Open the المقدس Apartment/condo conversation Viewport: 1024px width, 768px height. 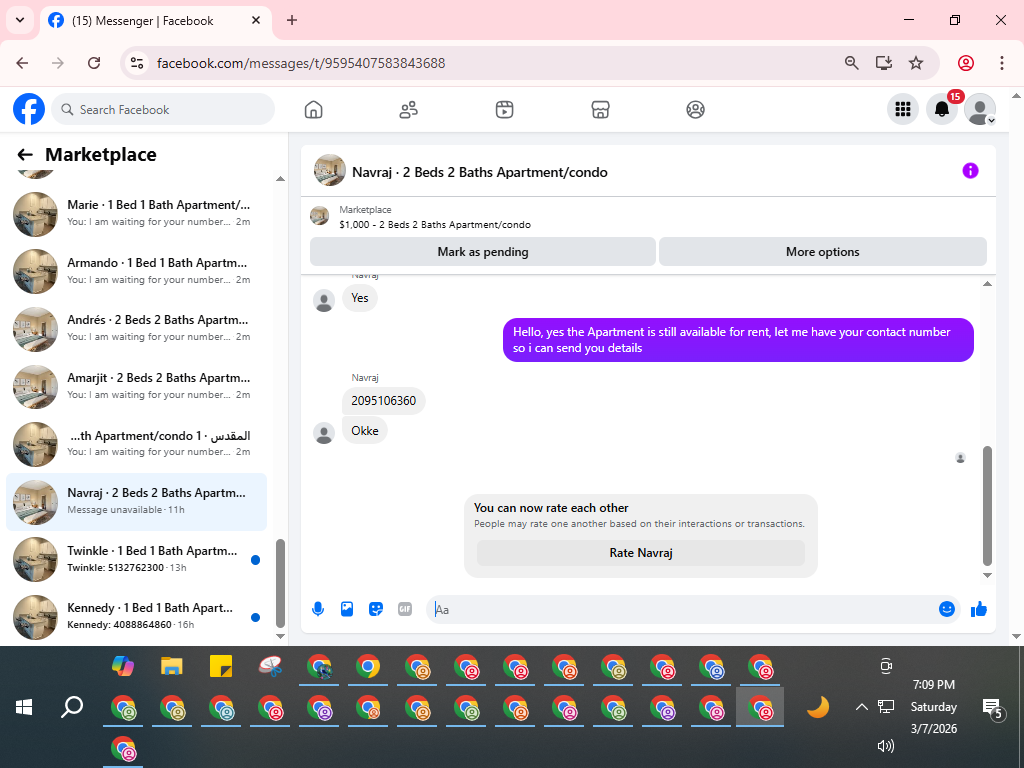136,444
